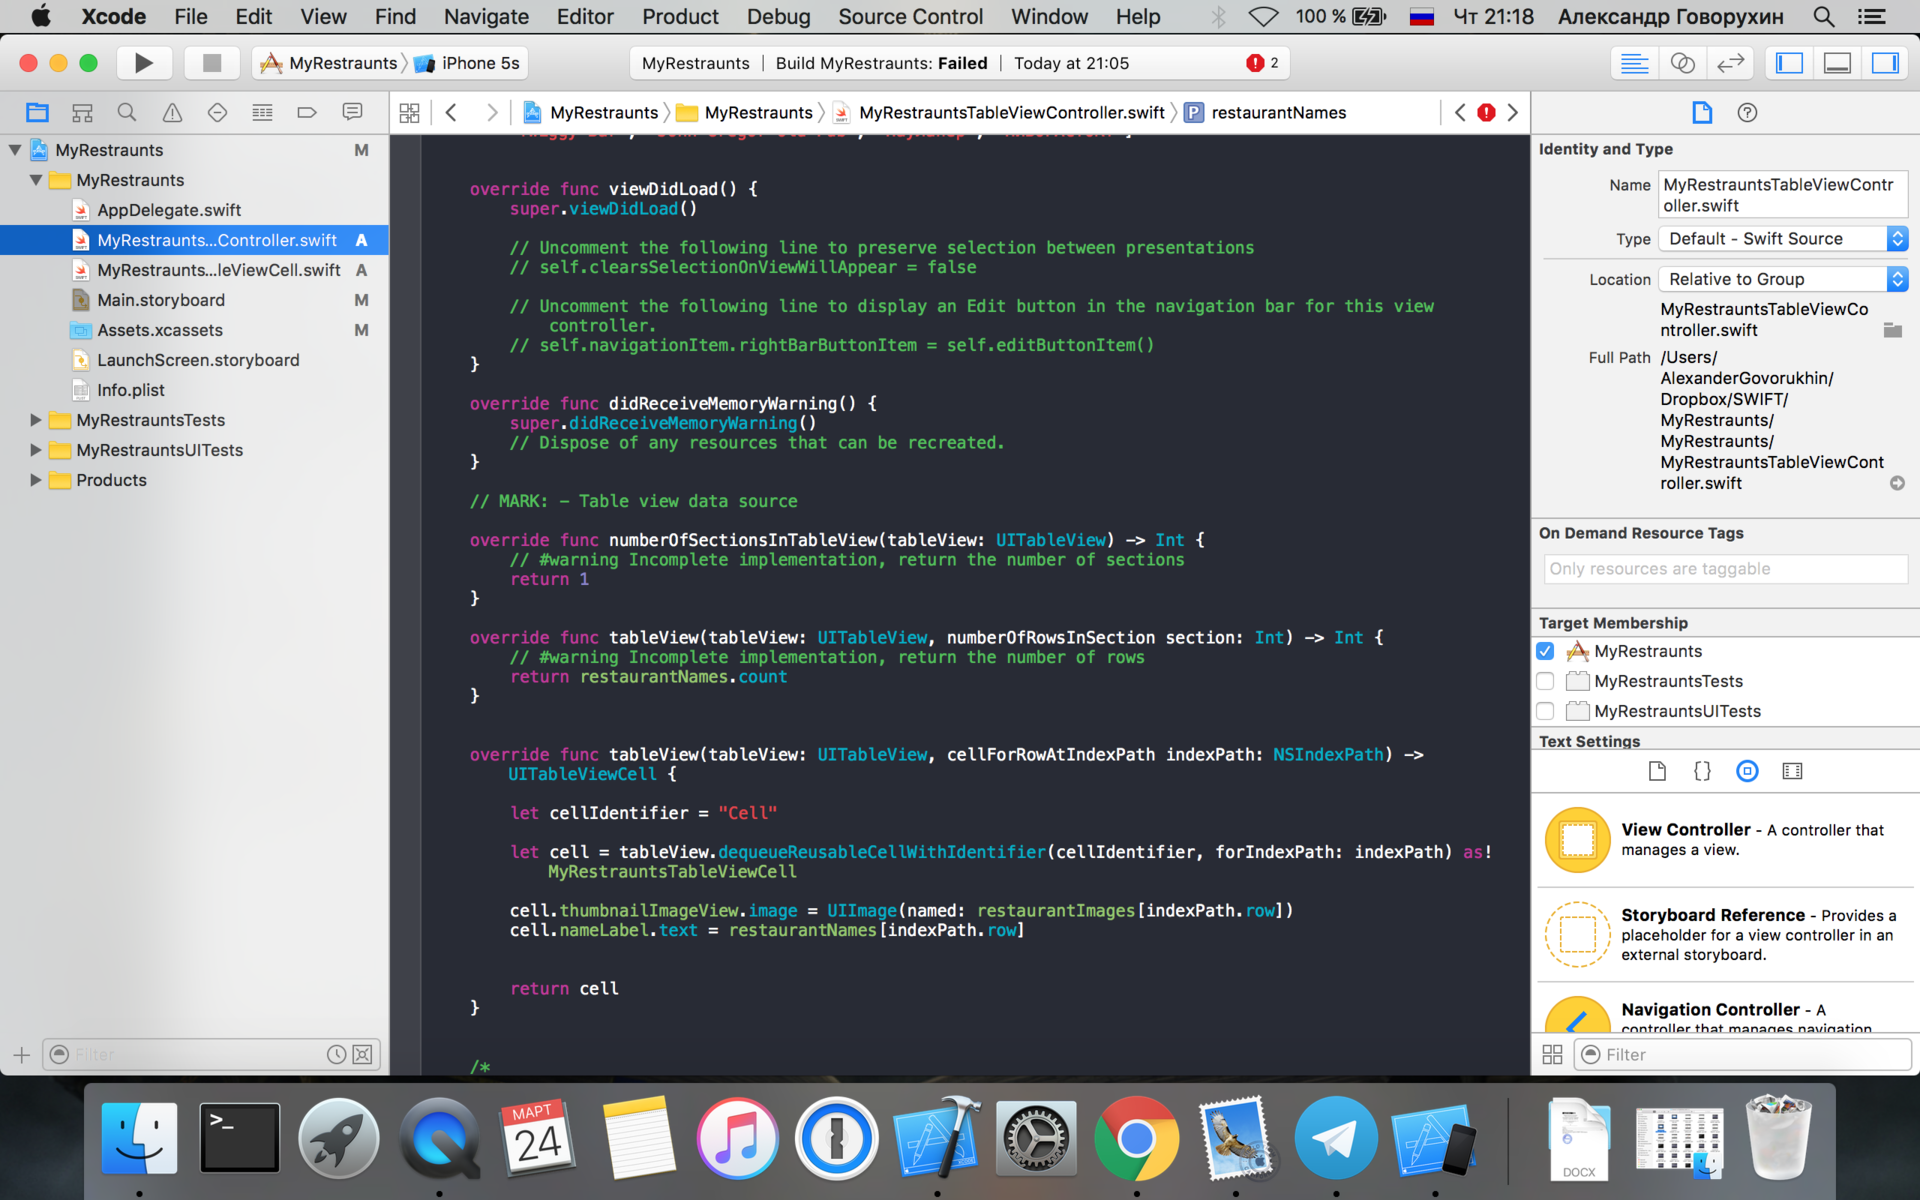Filter by recent files clock

(337, 1055)
